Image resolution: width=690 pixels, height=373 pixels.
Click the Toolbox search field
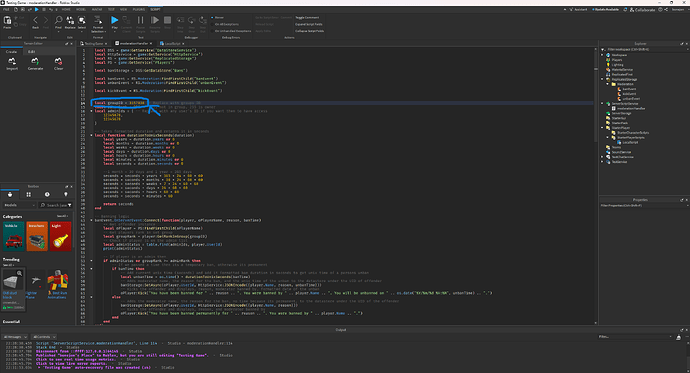55,205
